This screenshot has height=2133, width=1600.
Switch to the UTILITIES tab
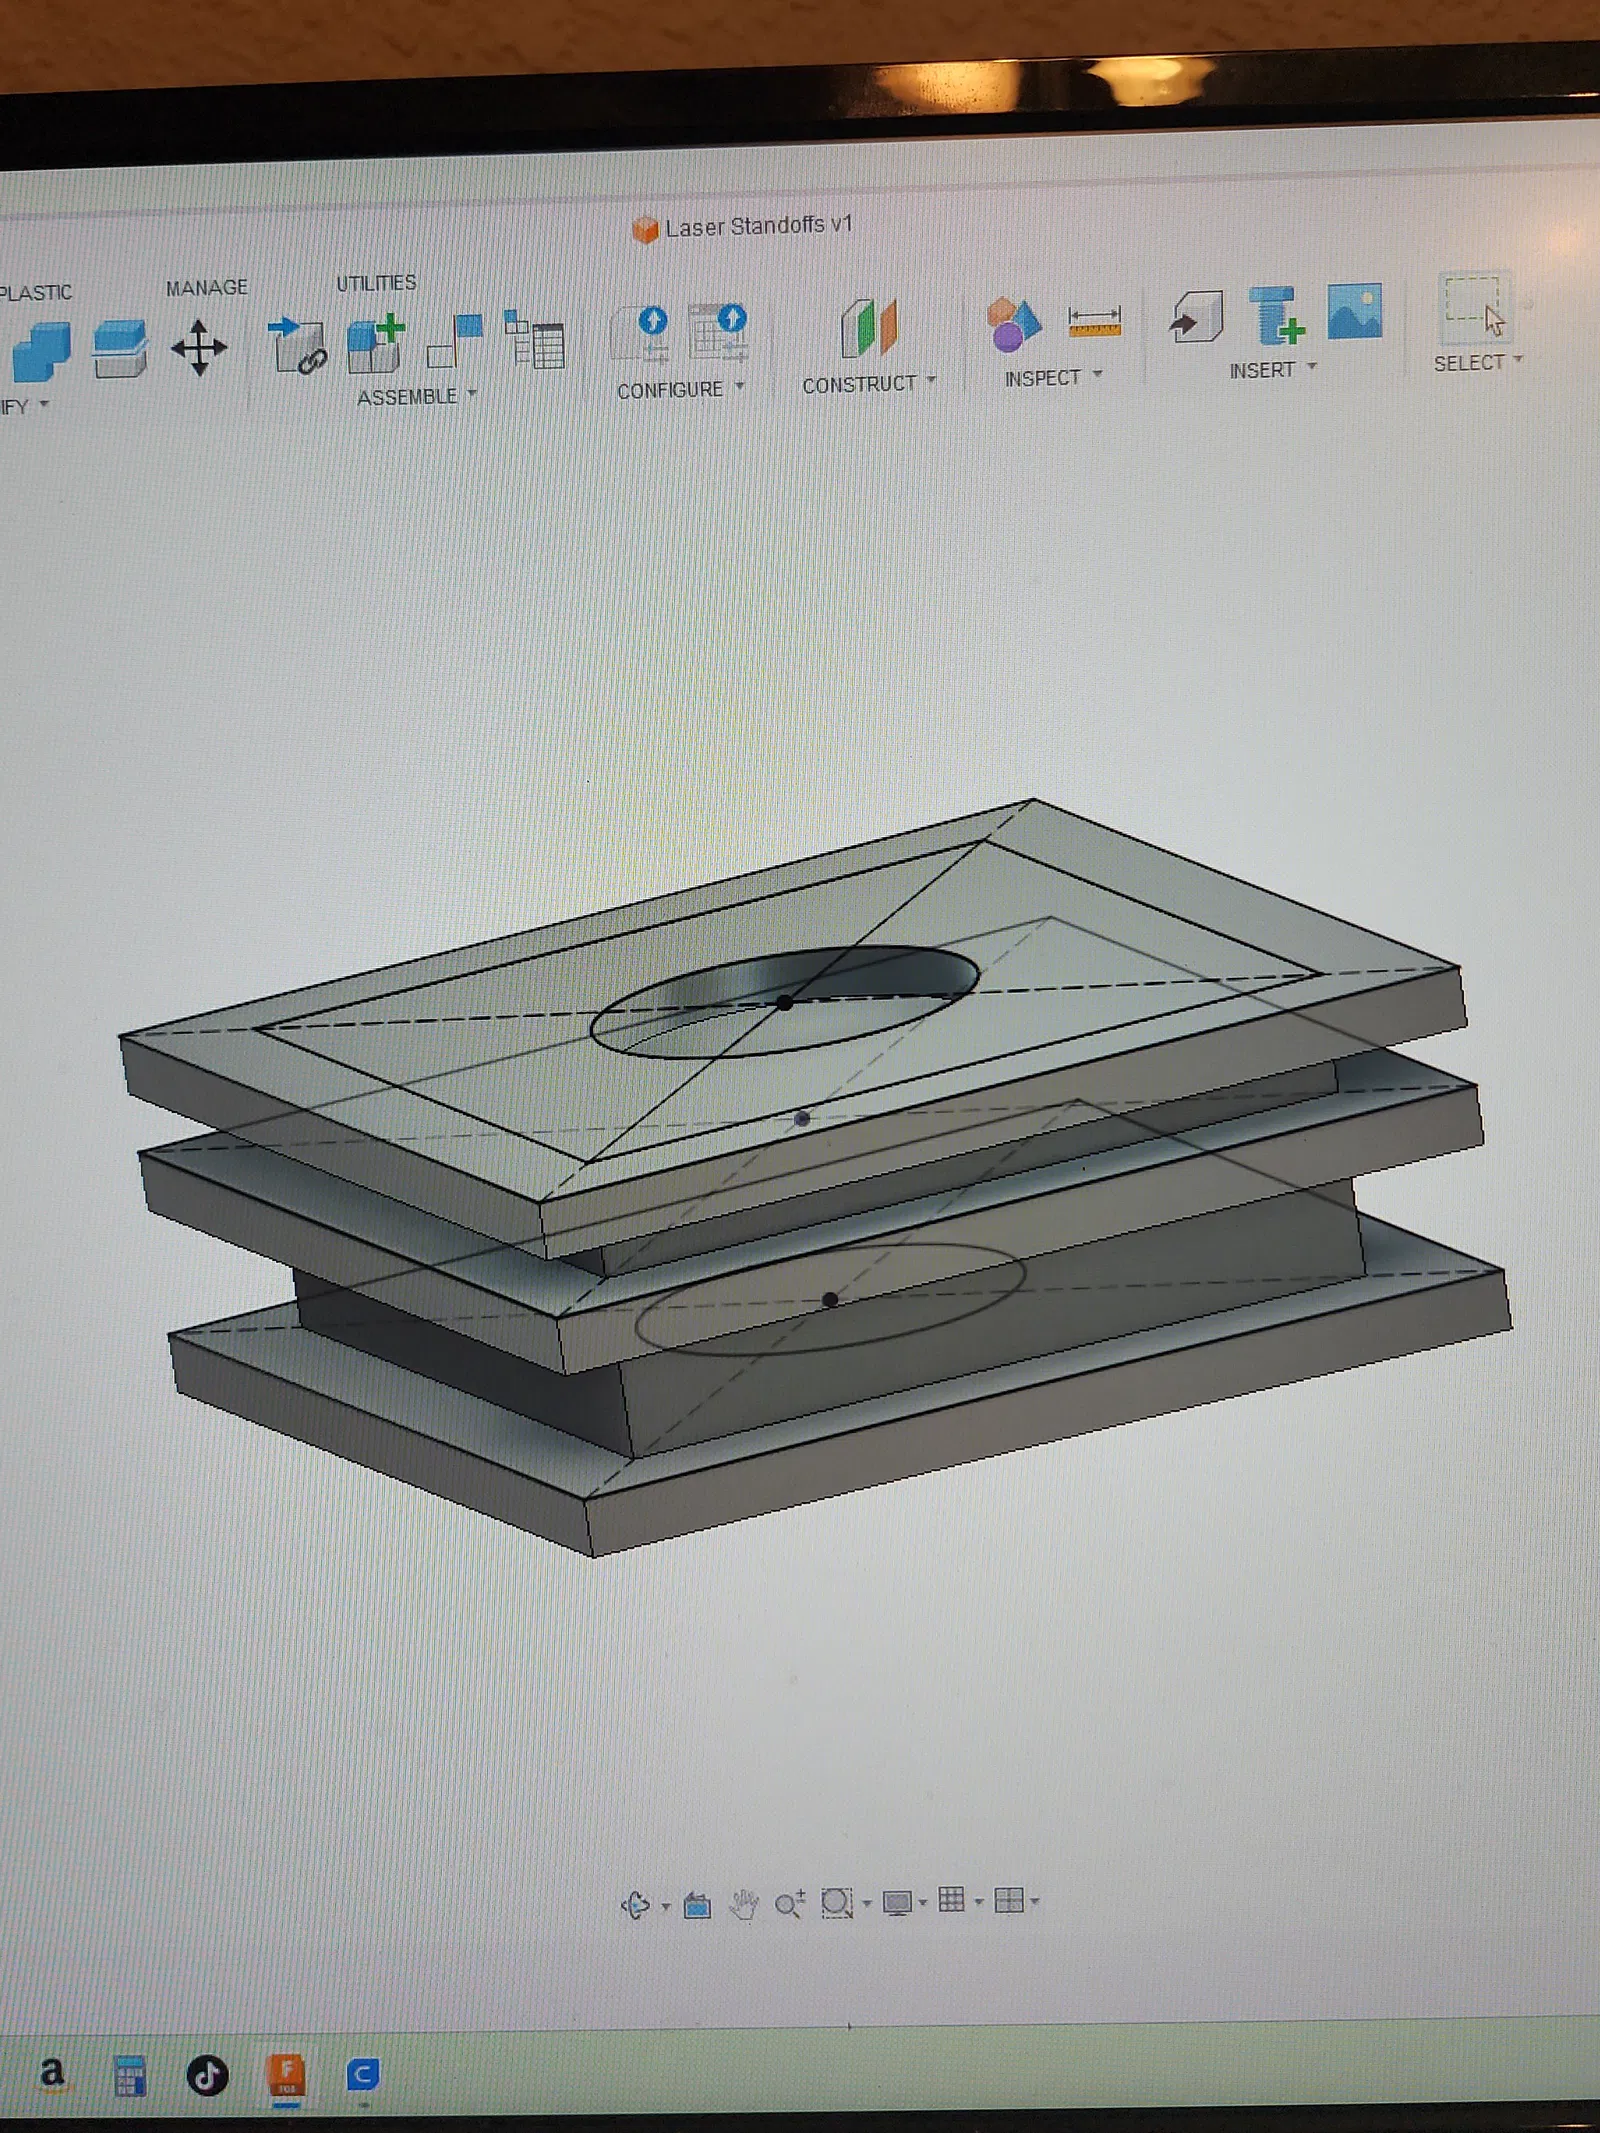[376, 283]
